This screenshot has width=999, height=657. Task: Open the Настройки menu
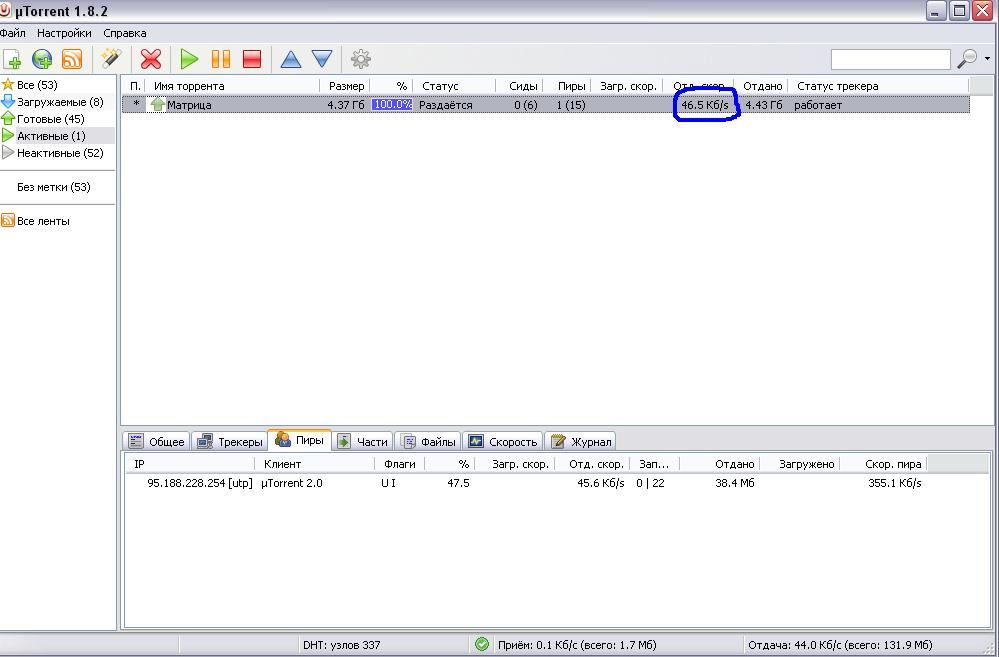(x=64, y=33)
